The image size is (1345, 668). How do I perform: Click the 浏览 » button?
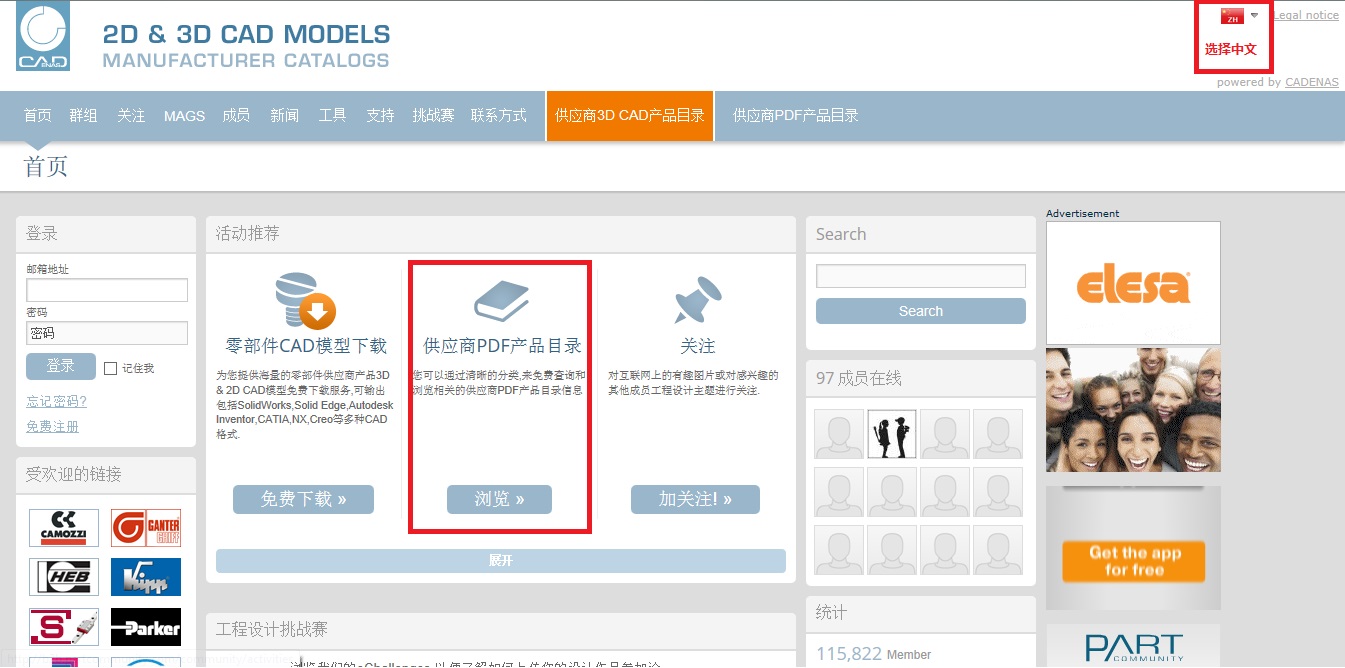[x=499, y=499]
